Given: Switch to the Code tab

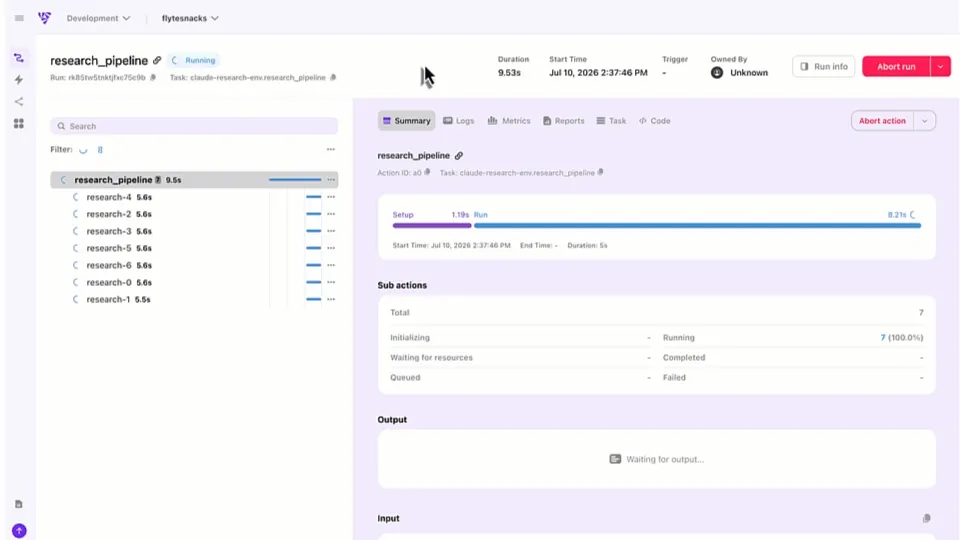Looking at the screenshot, I should click(x=654, y=121).
